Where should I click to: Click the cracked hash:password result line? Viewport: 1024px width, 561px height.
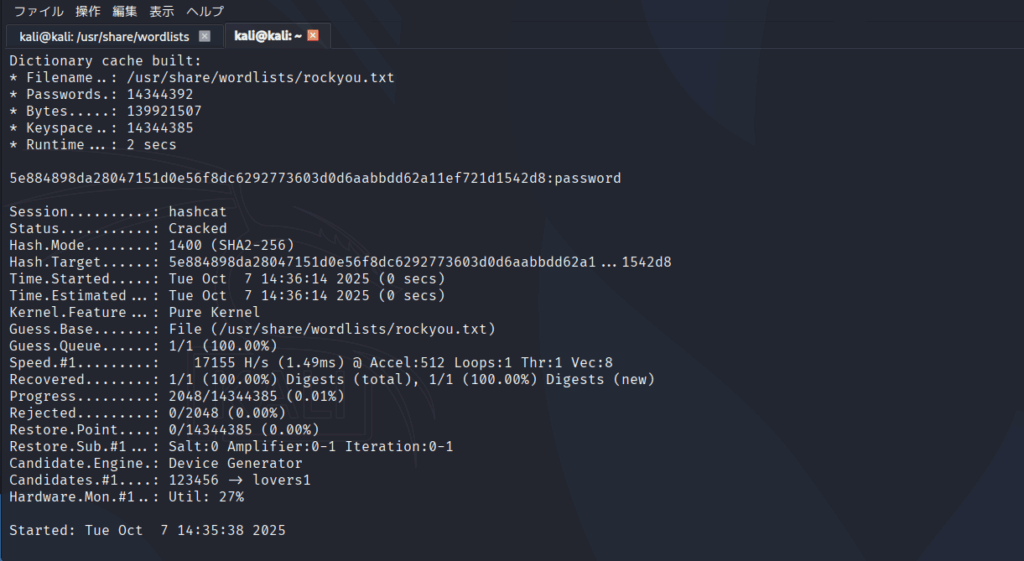point(315,178)
